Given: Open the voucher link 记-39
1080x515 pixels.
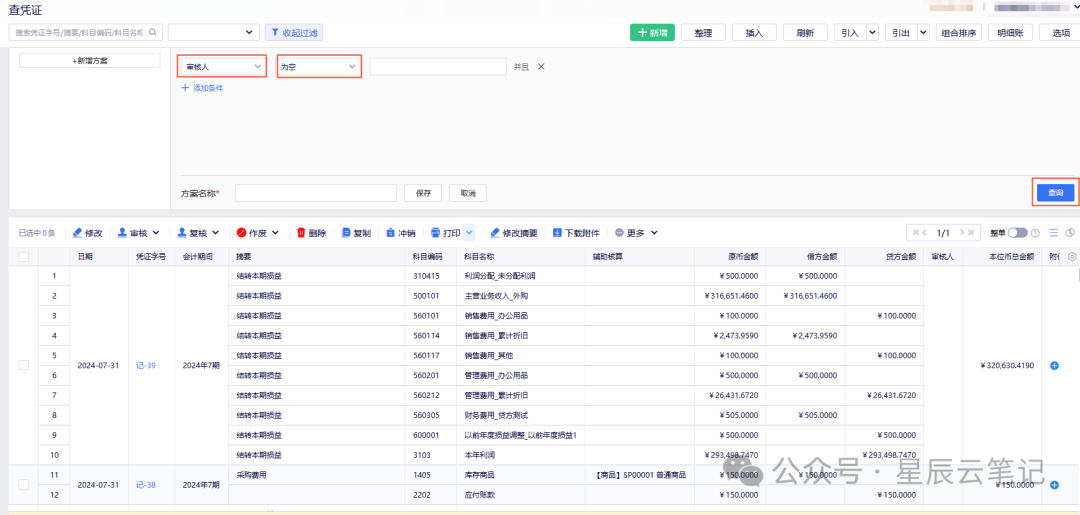Looking at the screenshot, I should [145, 366].
